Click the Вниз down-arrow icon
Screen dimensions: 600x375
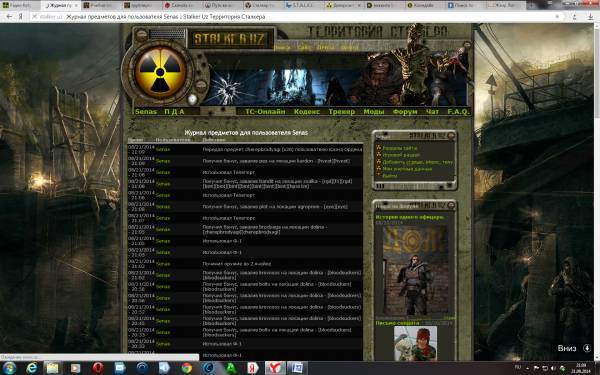coord(587,348)
